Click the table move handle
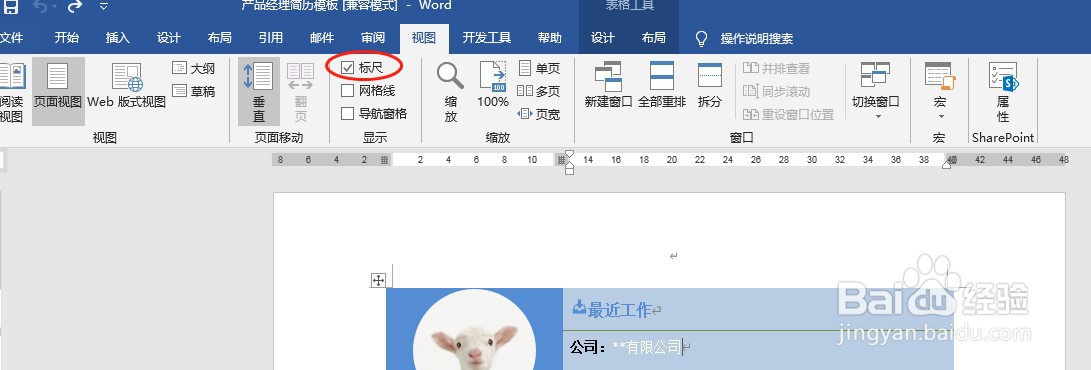Image resolution: width=1091 pixels, height=370 pixels. coord(378,280)
